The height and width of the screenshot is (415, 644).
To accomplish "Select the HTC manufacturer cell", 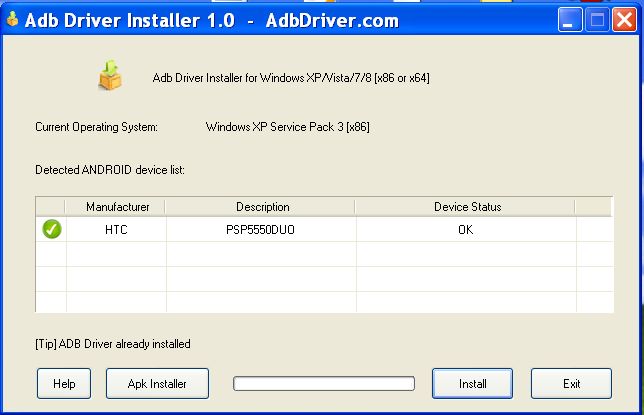I will point(117,230).
